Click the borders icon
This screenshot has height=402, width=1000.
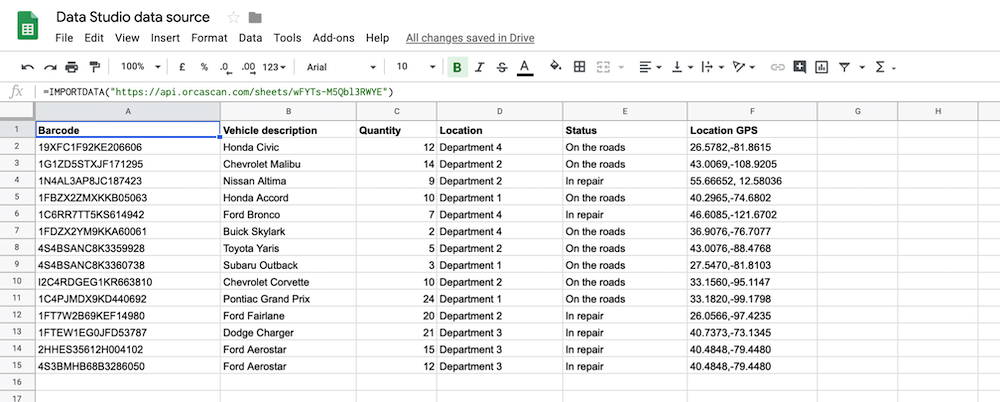click(579, 67)
